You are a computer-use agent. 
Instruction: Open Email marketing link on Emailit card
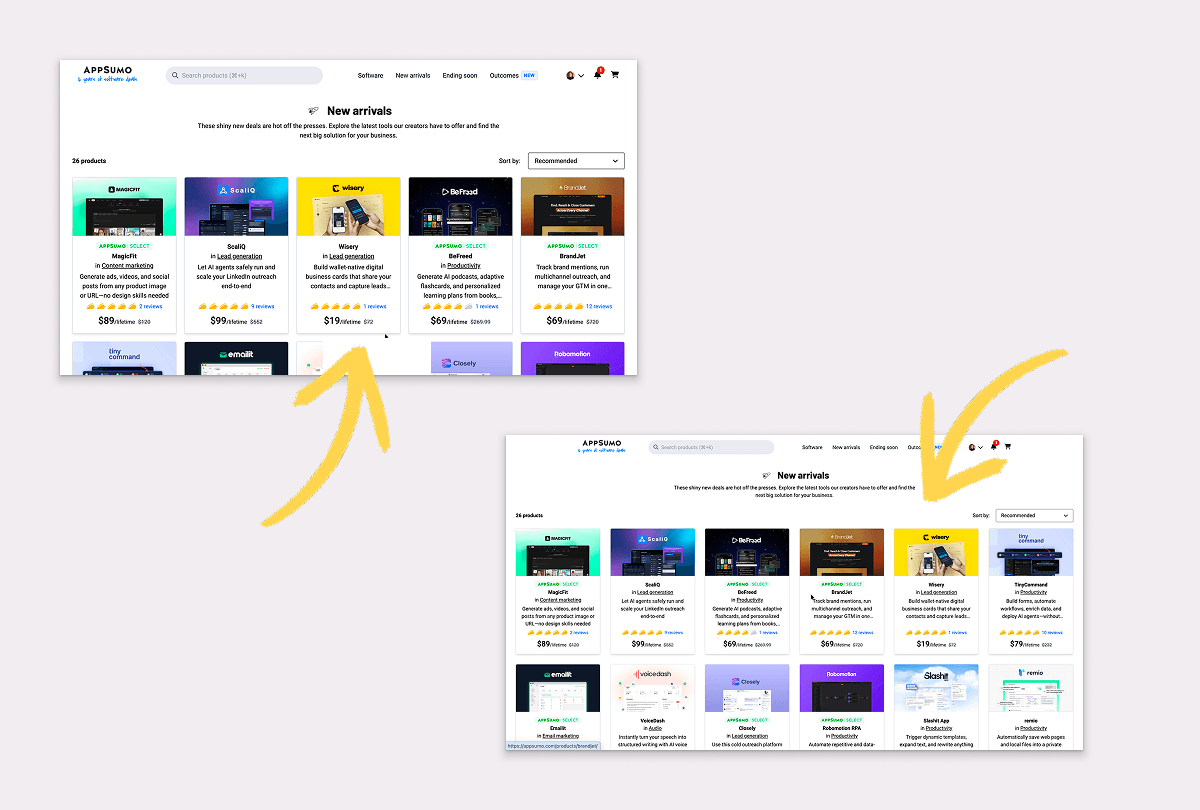(561, 736)
